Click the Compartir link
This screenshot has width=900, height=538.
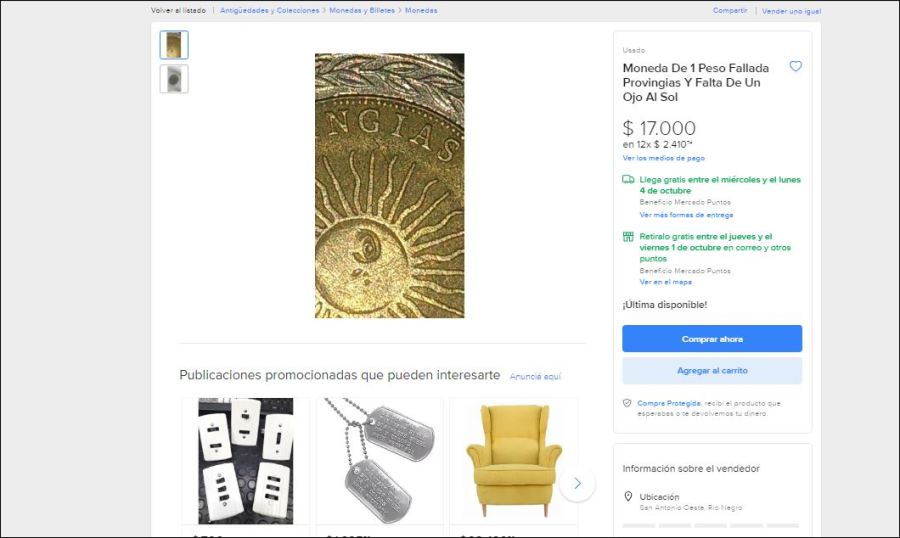pos(730,10)
